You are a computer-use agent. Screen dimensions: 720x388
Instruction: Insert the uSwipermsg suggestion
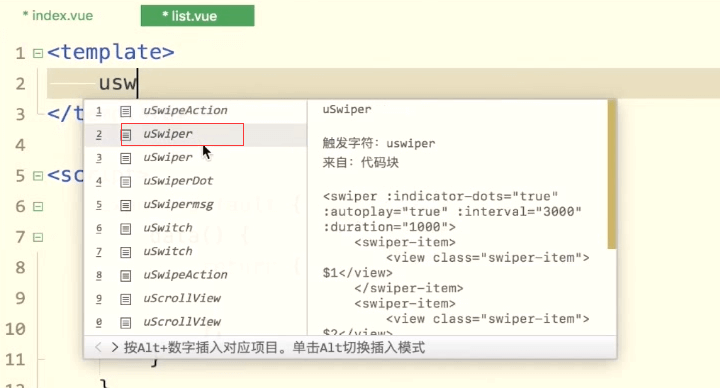[x=196, y=205]
